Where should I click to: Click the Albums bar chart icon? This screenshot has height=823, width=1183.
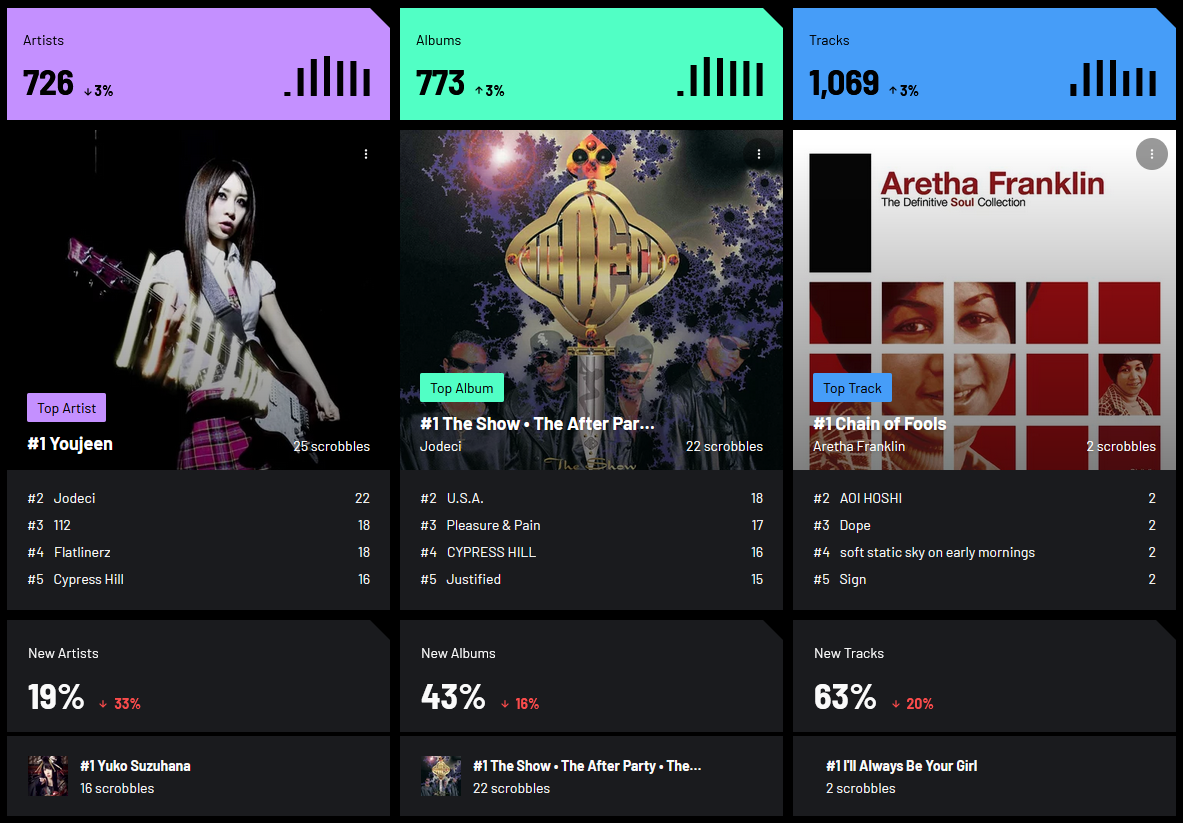click(x=720, y=76)
